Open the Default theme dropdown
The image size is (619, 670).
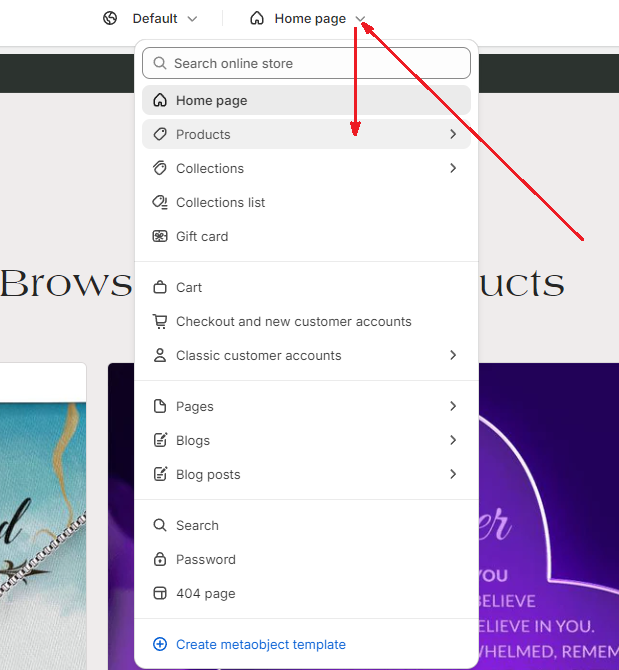click(x=164, y=18)
